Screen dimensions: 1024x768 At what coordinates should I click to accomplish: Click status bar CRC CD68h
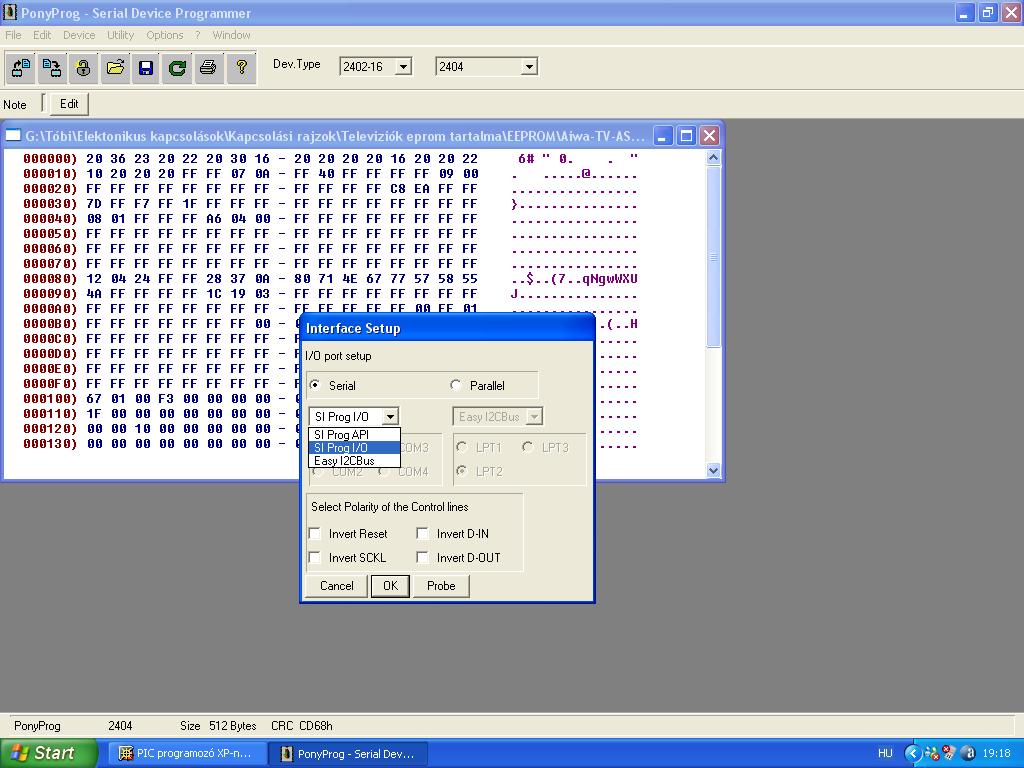coord(302,726)
